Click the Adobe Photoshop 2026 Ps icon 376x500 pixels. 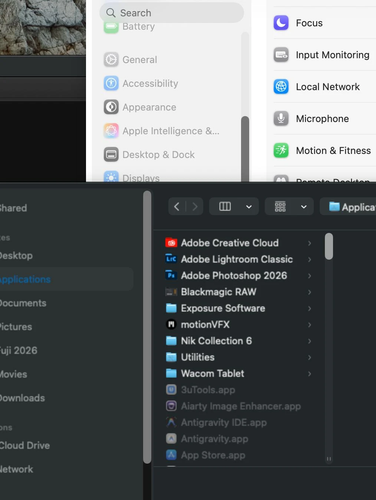(x=171, y=275)
